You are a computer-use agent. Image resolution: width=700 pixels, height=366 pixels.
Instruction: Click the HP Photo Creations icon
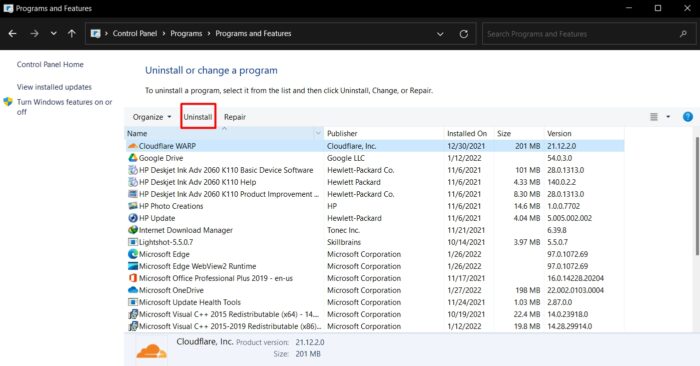click(x=133, y=206)
